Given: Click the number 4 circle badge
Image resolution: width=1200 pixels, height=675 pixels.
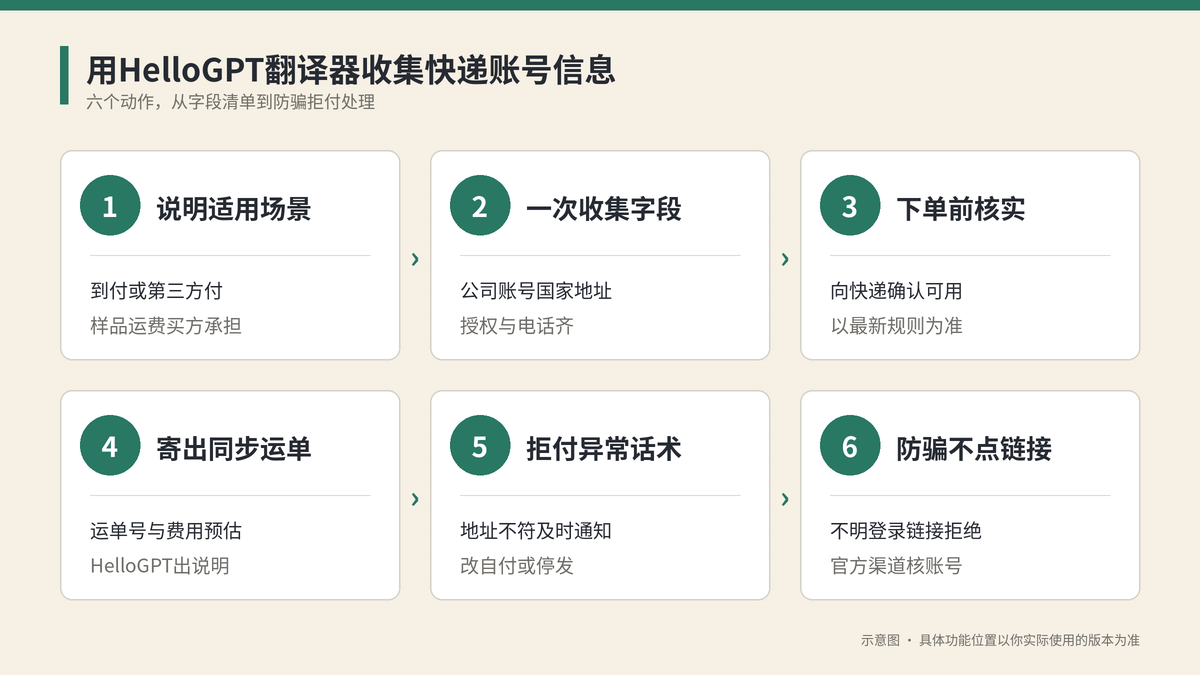Looking at the screenshot, I should [110, 447].
